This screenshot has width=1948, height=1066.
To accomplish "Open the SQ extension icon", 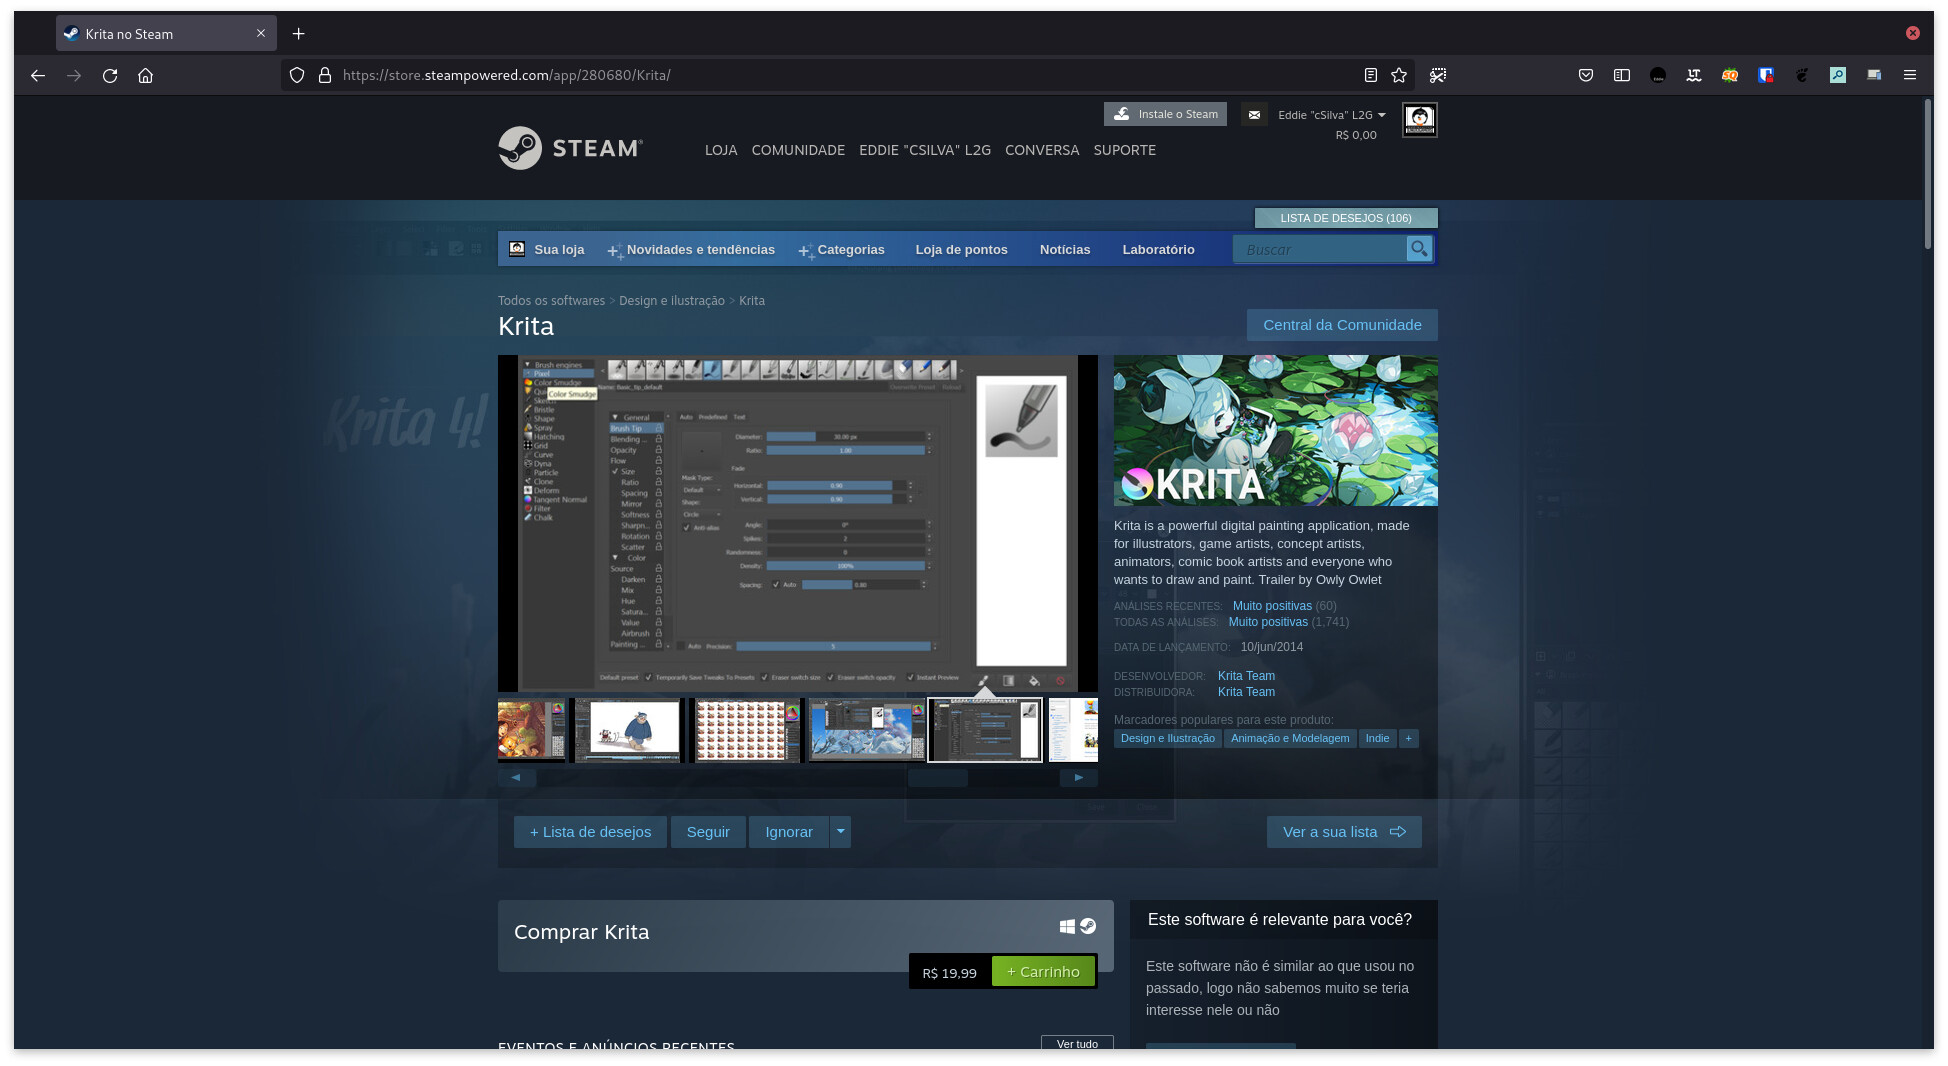I will pos(1730,75).
